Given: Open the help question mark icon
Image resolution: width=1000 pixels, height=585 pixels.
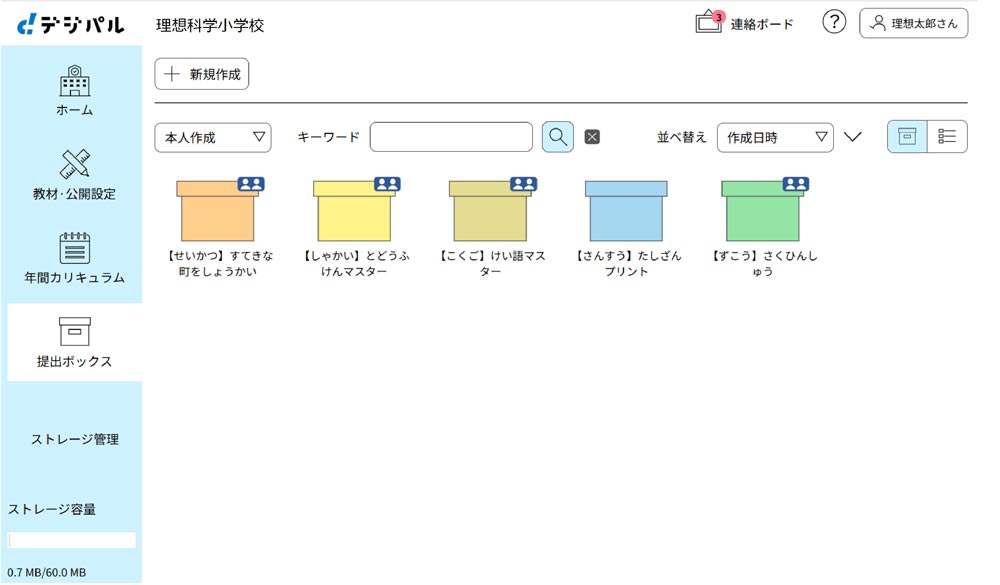Looking at the screenshot, I should coord(834,23).
